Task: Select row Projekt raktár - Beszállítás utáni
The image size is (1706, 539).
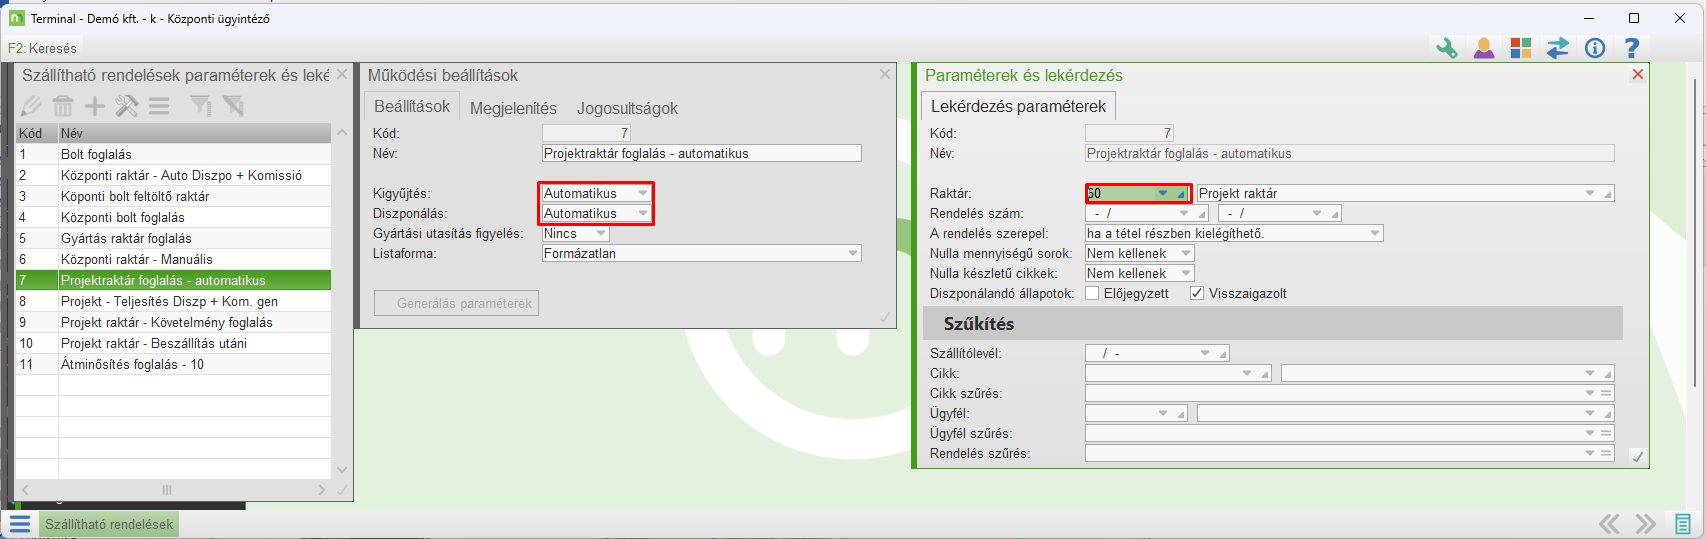Action: 173,343
